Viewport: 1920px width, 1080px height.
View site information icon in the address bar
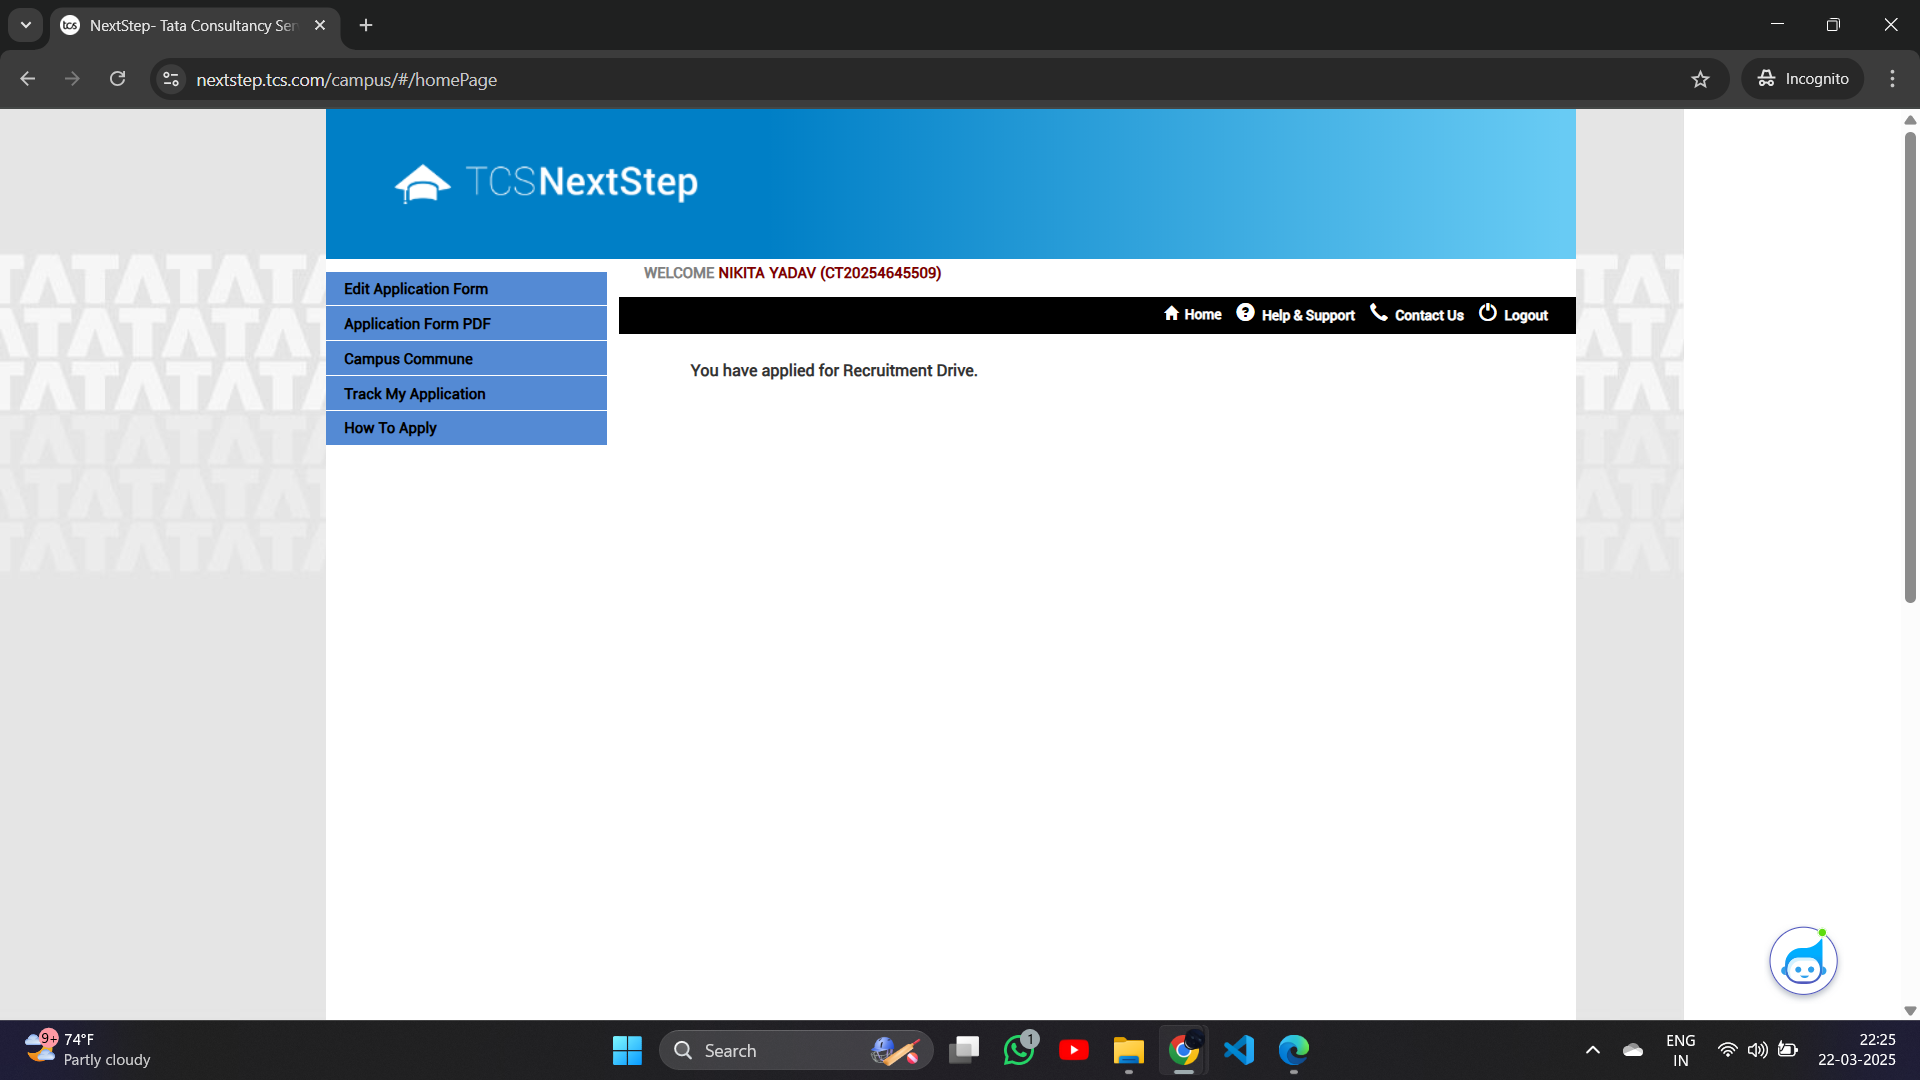pos(171,79)
